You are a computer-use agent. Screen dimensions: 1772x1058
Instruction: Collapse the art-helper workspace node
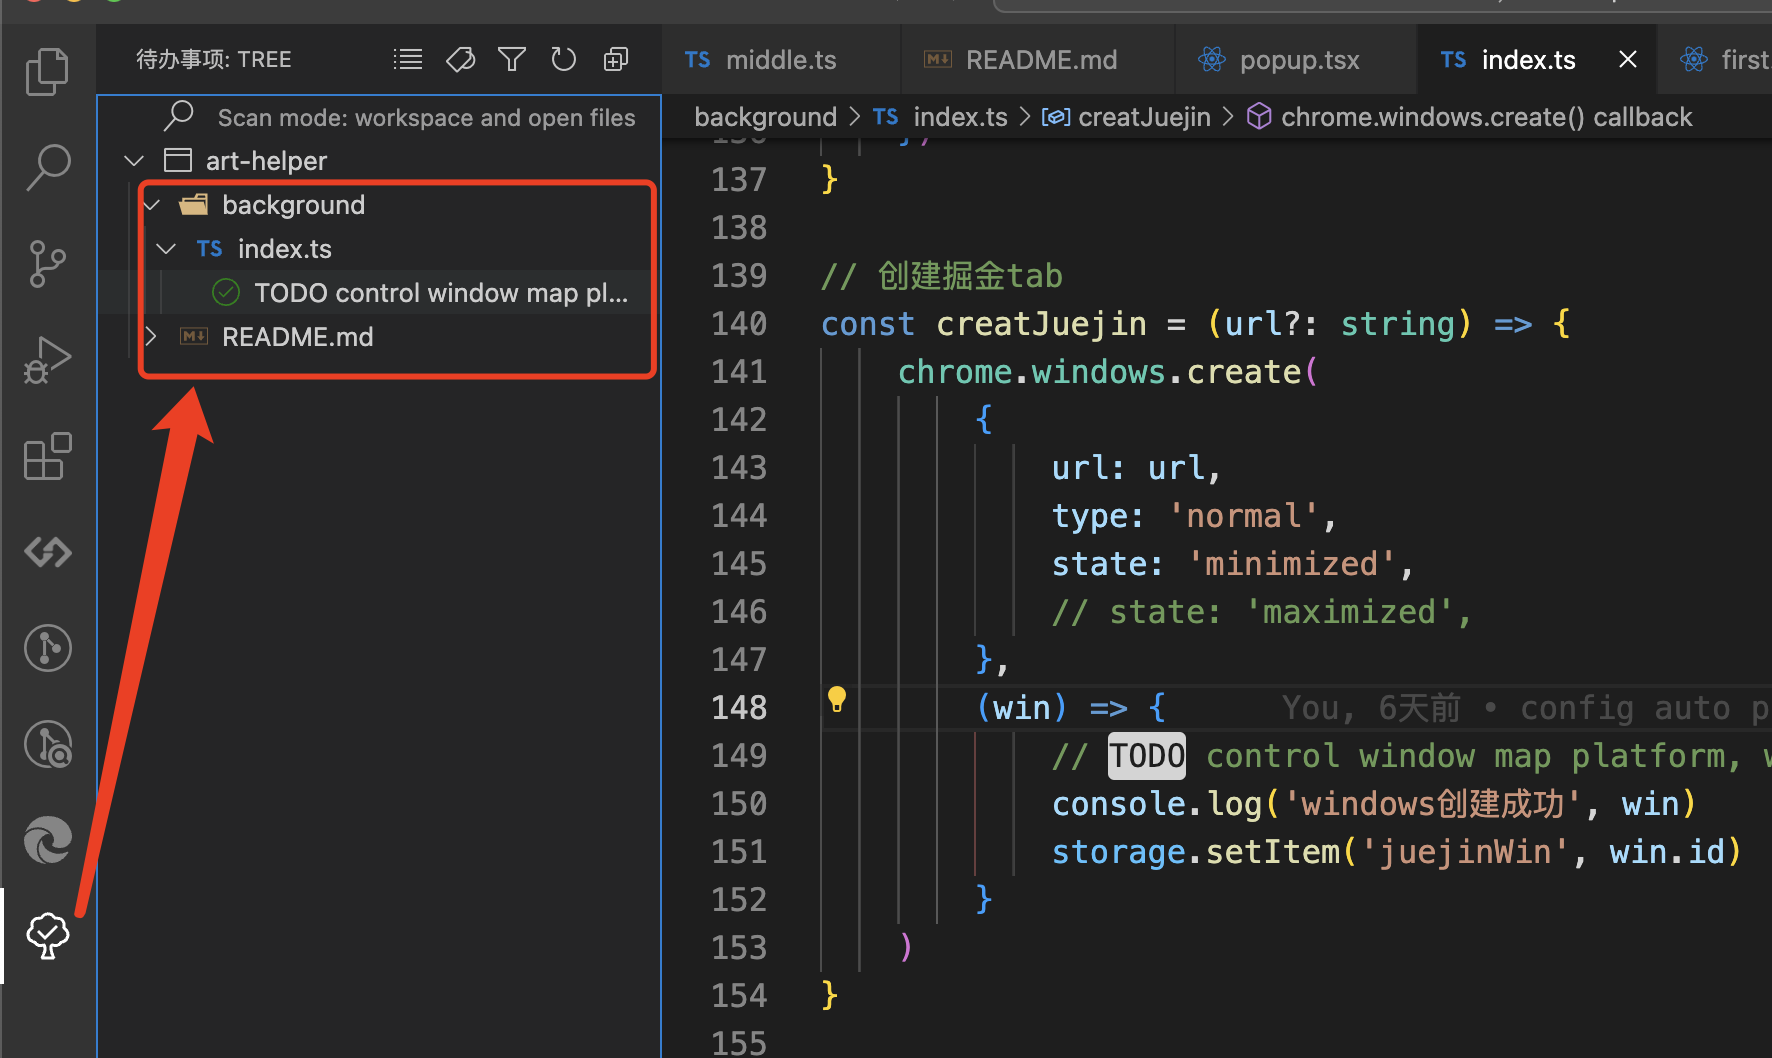pos(134,160)
